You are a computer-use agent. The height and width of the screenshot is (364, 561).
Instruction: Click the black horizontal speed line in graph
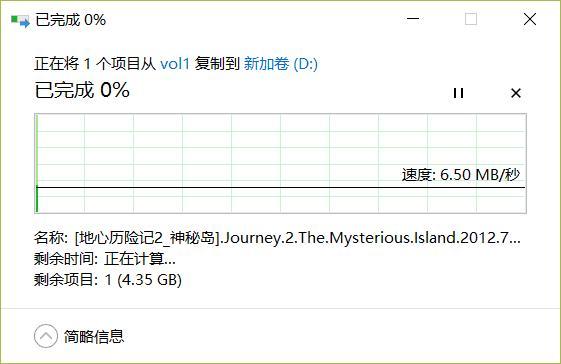pyautogui.click(x=281, y=187)
